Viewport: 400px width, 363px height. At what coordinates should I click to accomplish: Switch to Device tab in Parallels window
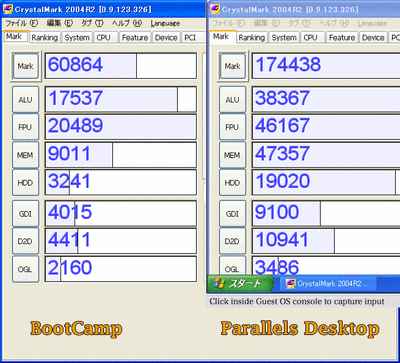373,38
